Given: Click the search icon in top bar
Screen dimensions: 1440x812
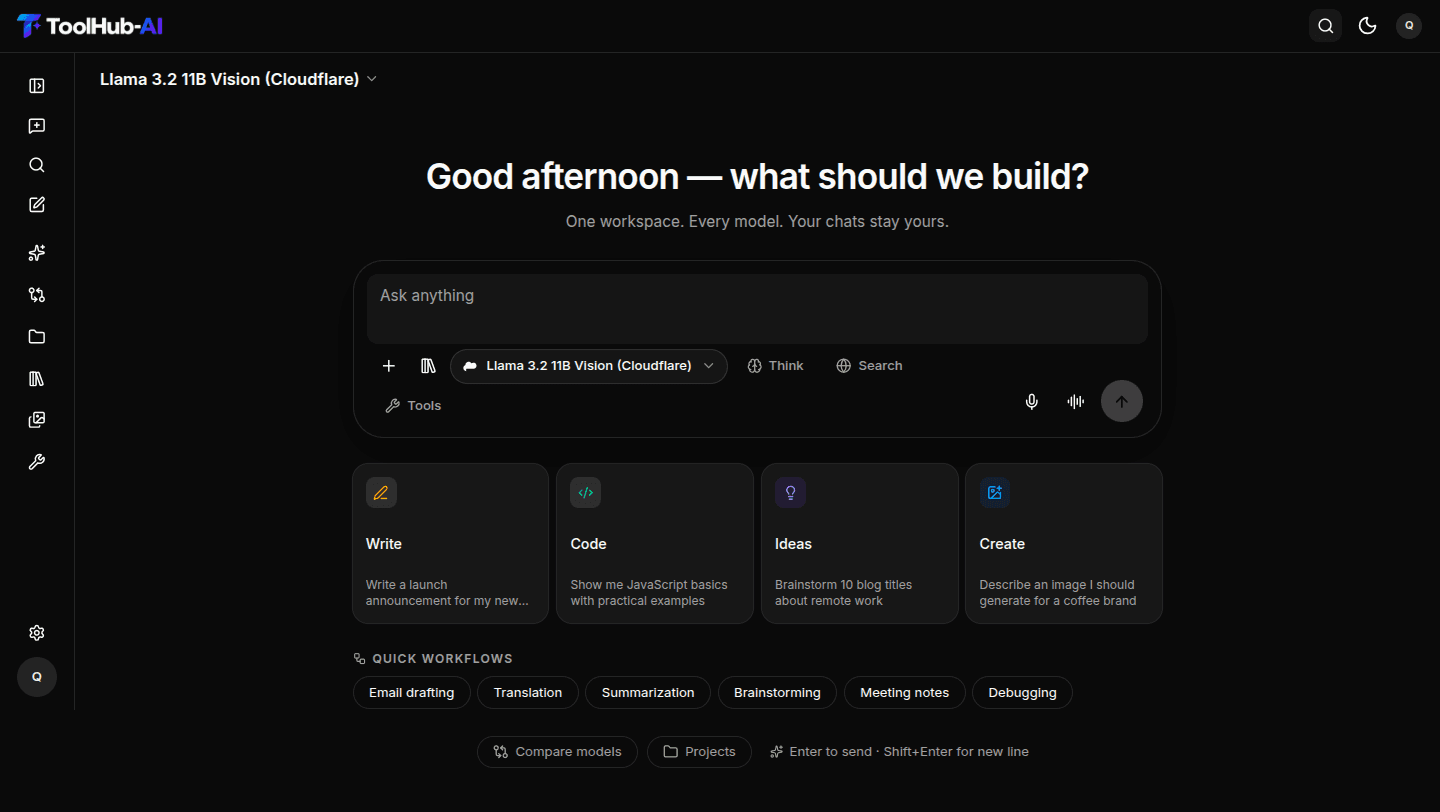Looking at the screenshot, I should pyautogui.click(x=1326, y=26).
